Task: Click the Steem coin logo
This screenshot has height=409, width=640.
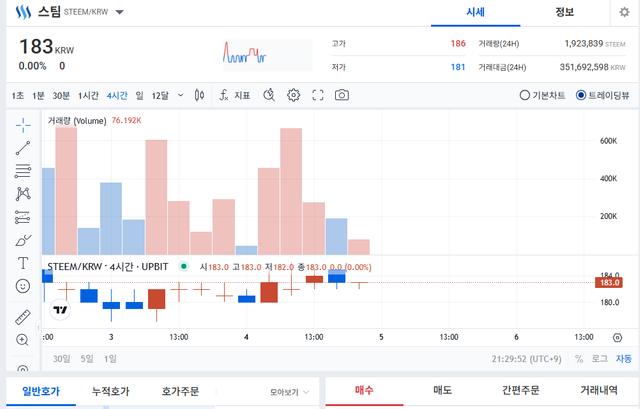Action: coord(23,12)
